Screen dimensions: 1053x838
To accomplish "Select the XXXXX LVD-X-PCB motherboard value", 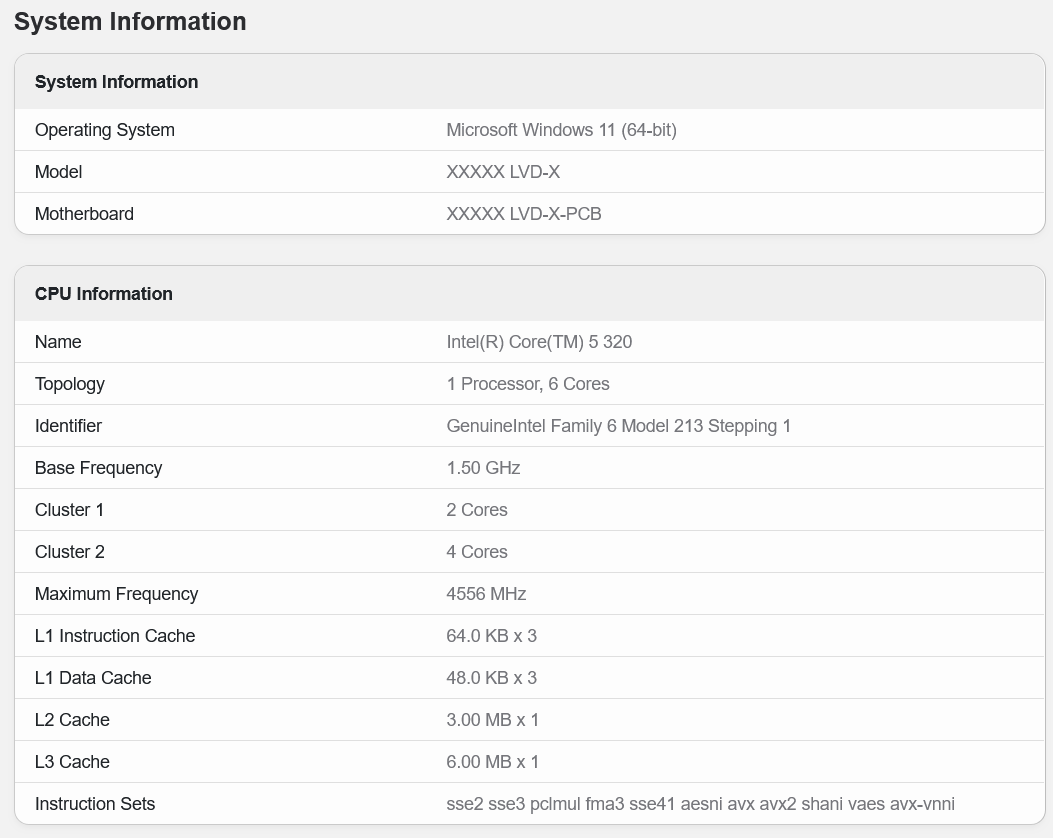I will (x=524, y=213).
